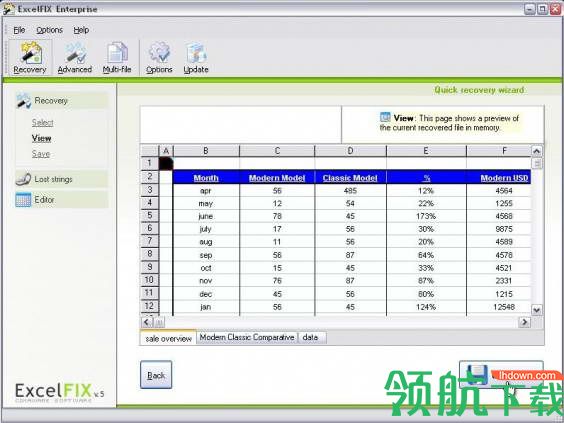Select column B header
Viewport: 564px width, 423px height.
coord(206,151)
